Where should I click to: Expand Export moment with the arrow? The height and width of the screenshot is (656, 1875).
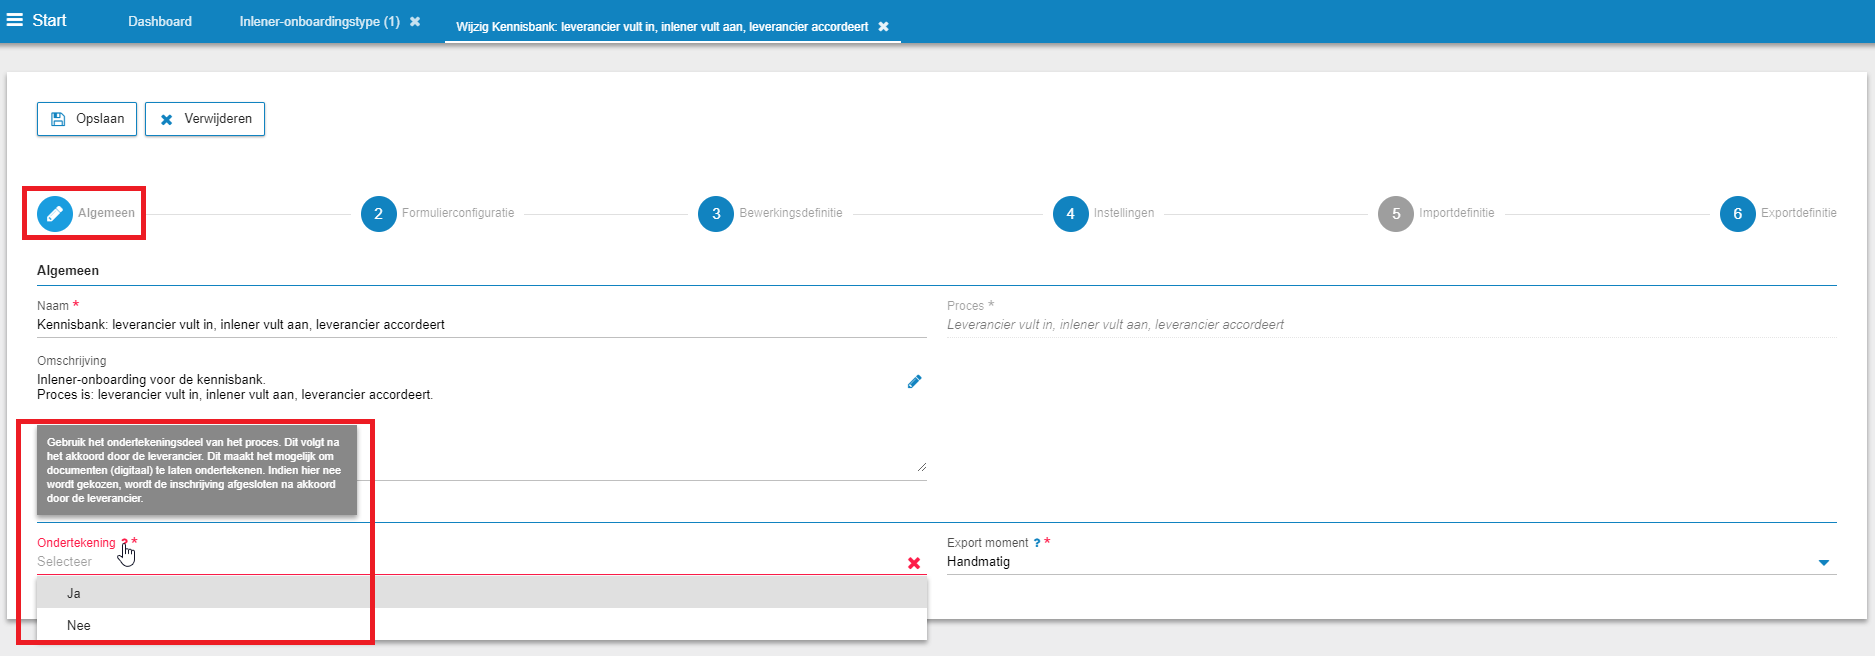click(x=1824, y=563)
